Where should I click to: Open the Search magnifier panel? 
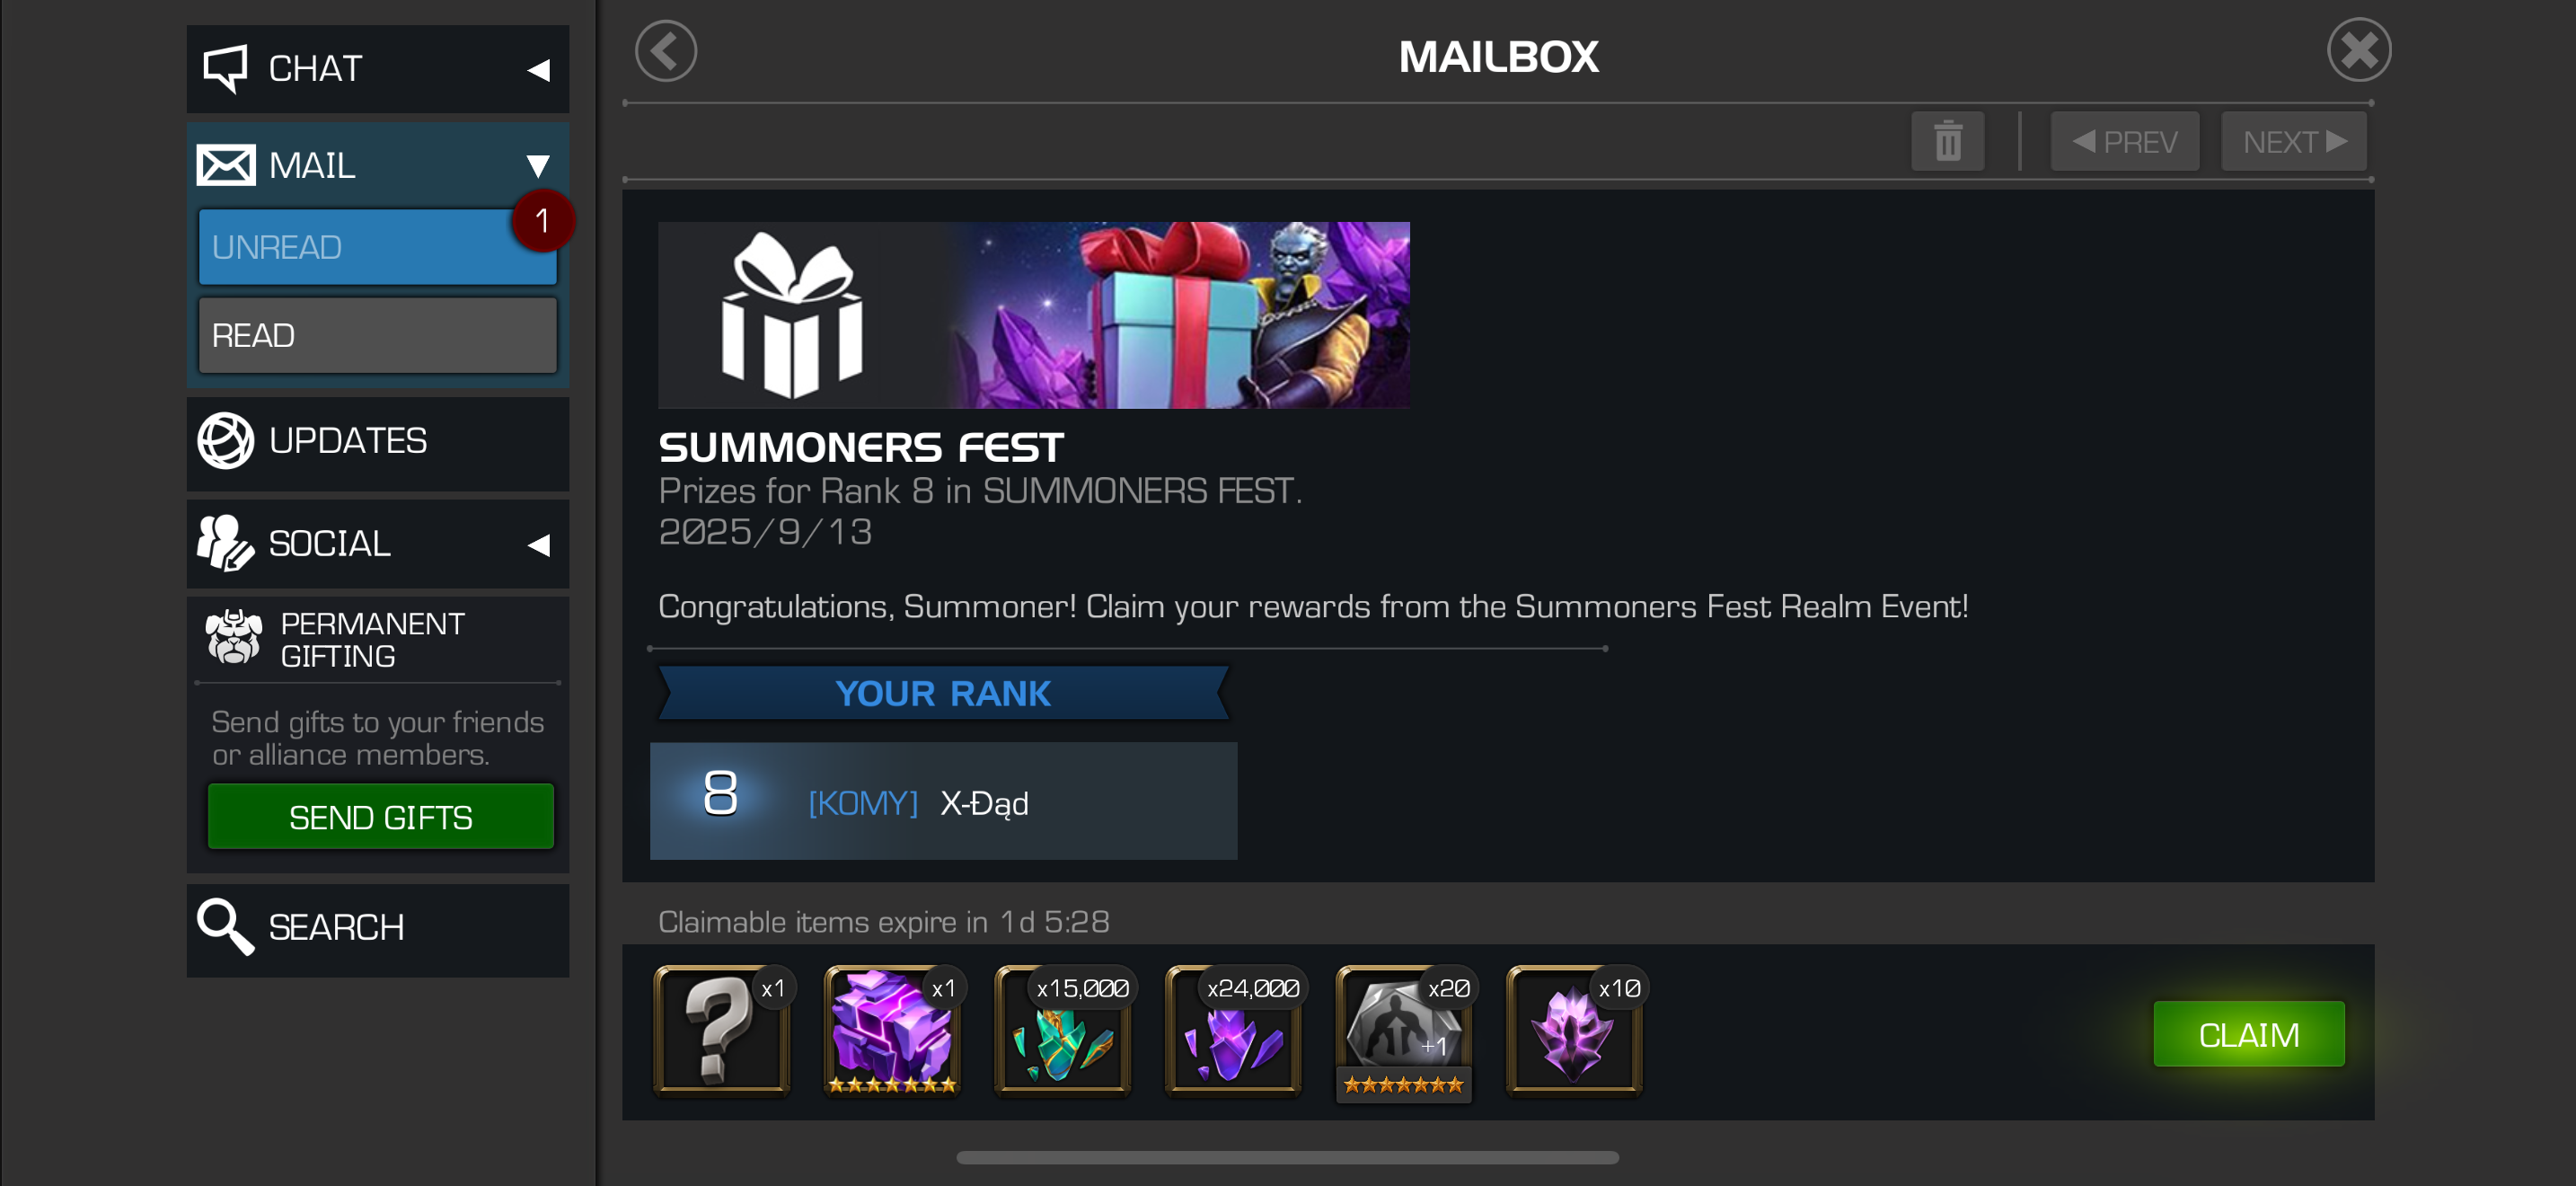377,929
